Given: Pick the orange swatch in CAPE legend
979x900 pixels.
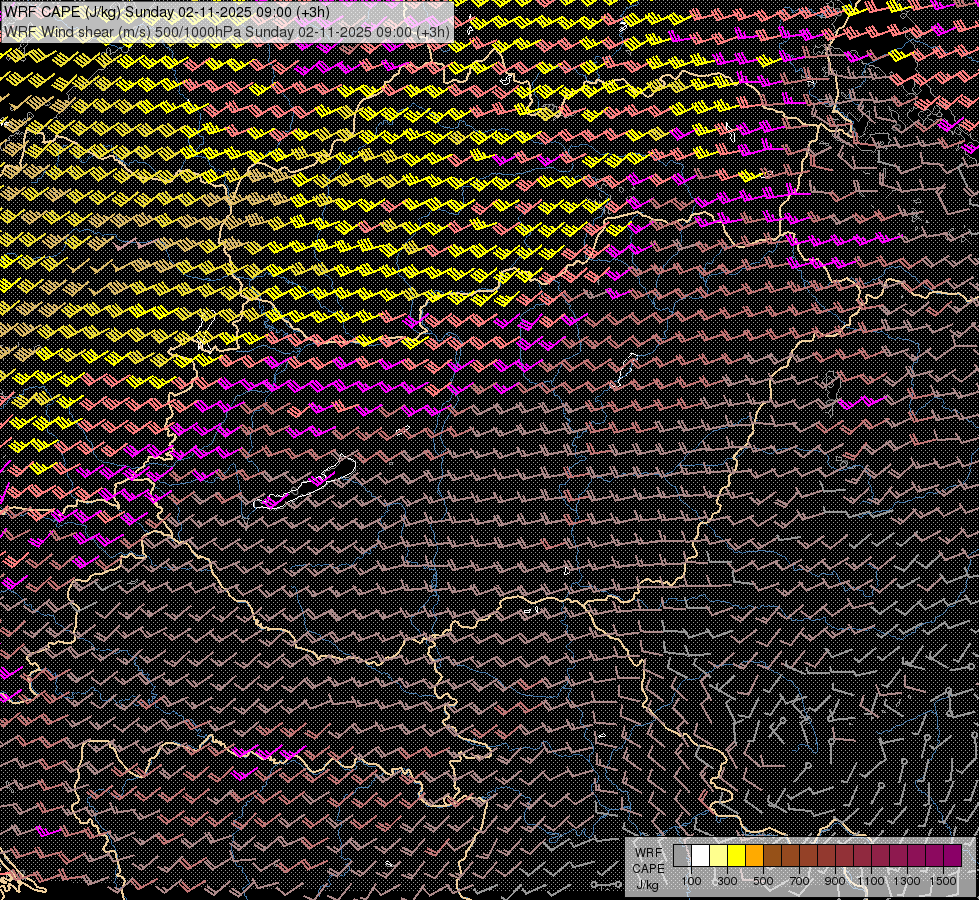Looking at the screenshot, I should [754, 855].
